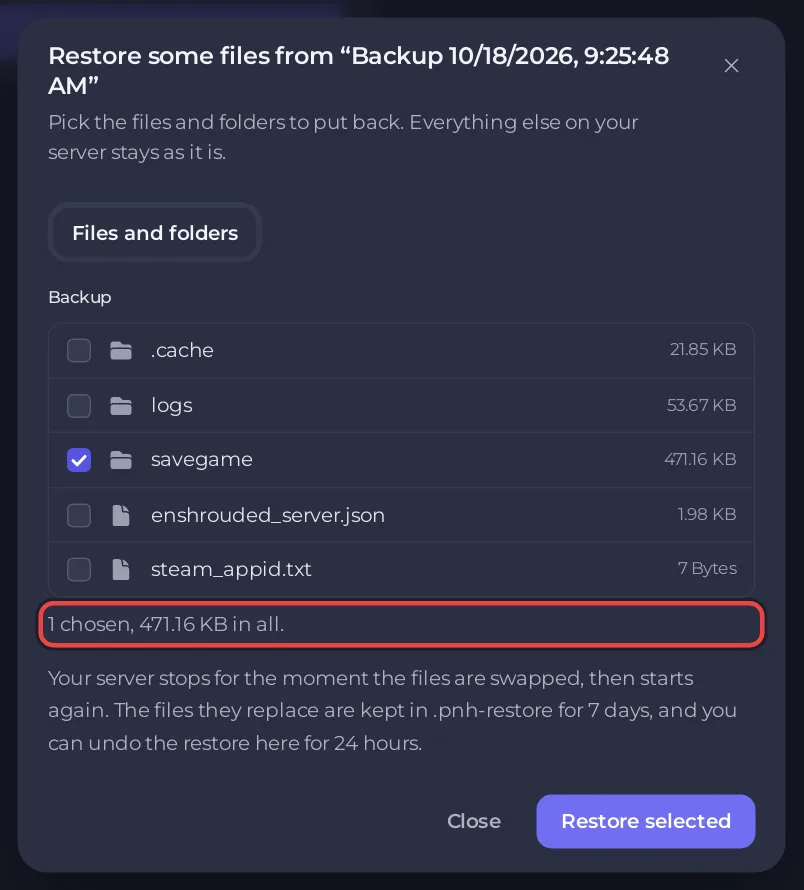Click the Backup breadcrumb label
This screenshot has height=890, width=804.
click(80, 297)
